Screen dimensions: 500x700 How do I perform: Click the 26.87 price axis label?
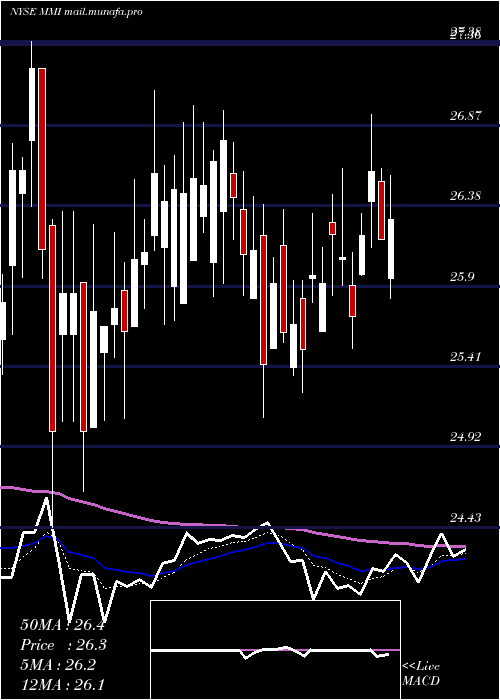click(x=465, y=116)
